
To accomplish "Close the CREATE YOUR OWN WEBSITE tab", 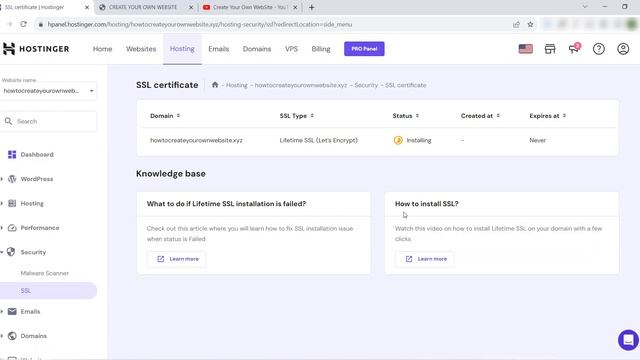I will [x=191, y=7].
